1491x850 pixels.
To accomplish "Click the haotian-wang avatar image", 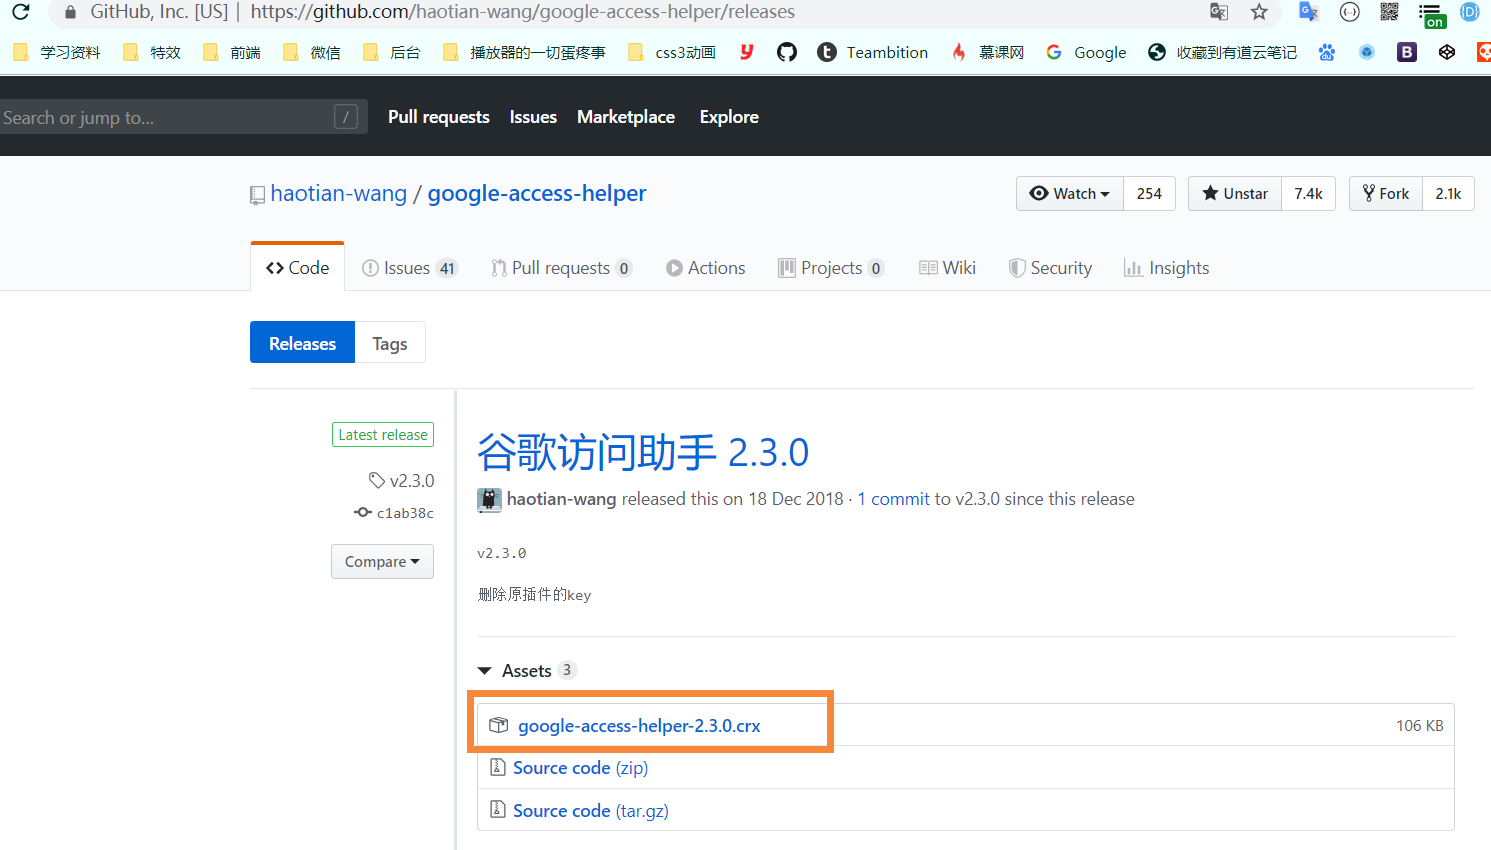I will pos(489,499).
